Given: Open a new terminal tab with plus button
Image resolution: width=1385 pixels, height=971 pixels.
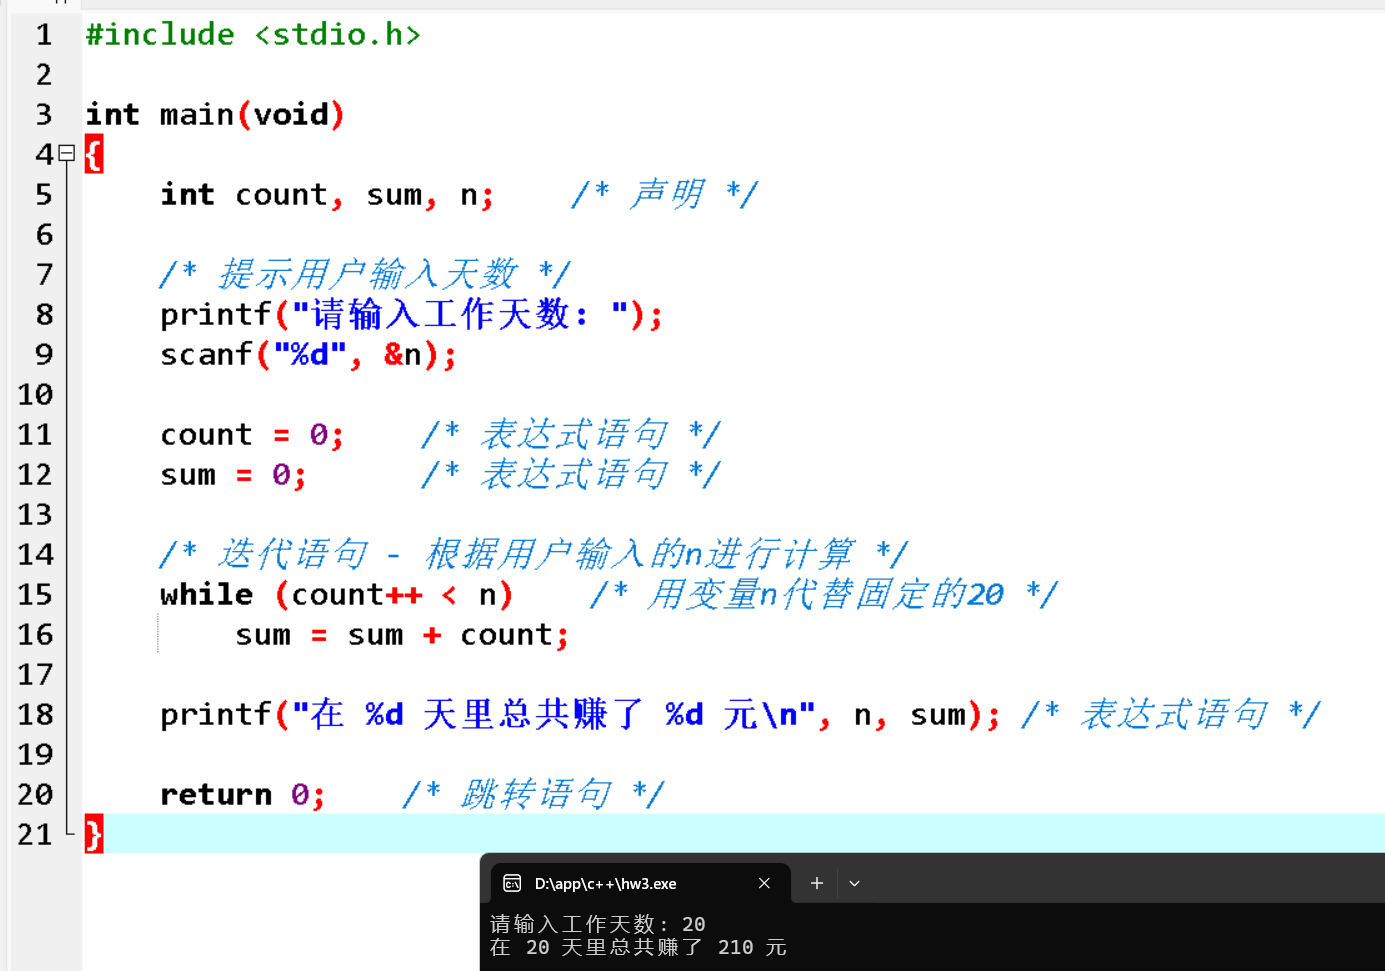Looking at the screenshot, I should (817, 883).
